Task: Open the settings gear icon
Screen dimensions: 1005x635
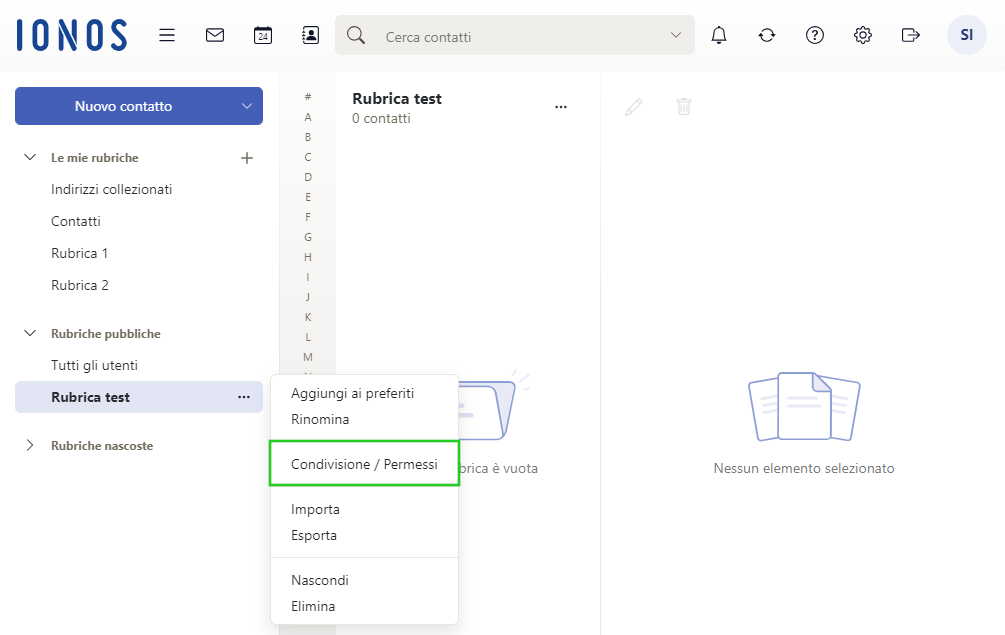Action: coord(863,35)
